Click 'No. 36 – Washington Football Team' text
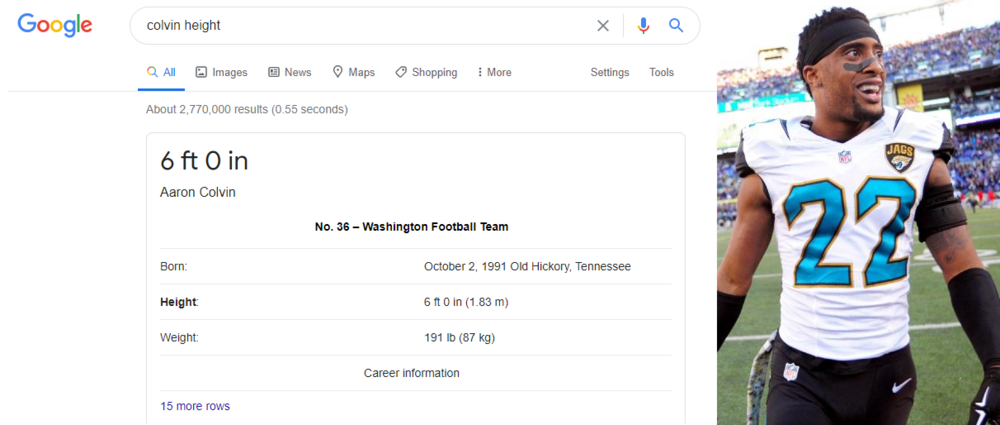The image size is (1000, 425). 411,227
